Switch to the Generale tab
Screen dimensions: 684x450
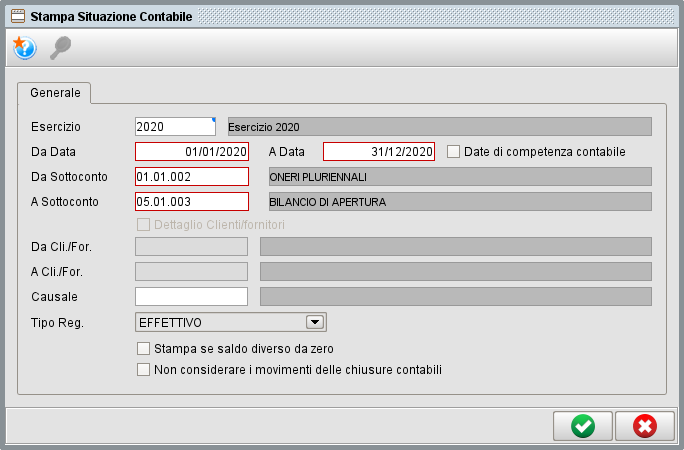(x=55, y=92)
